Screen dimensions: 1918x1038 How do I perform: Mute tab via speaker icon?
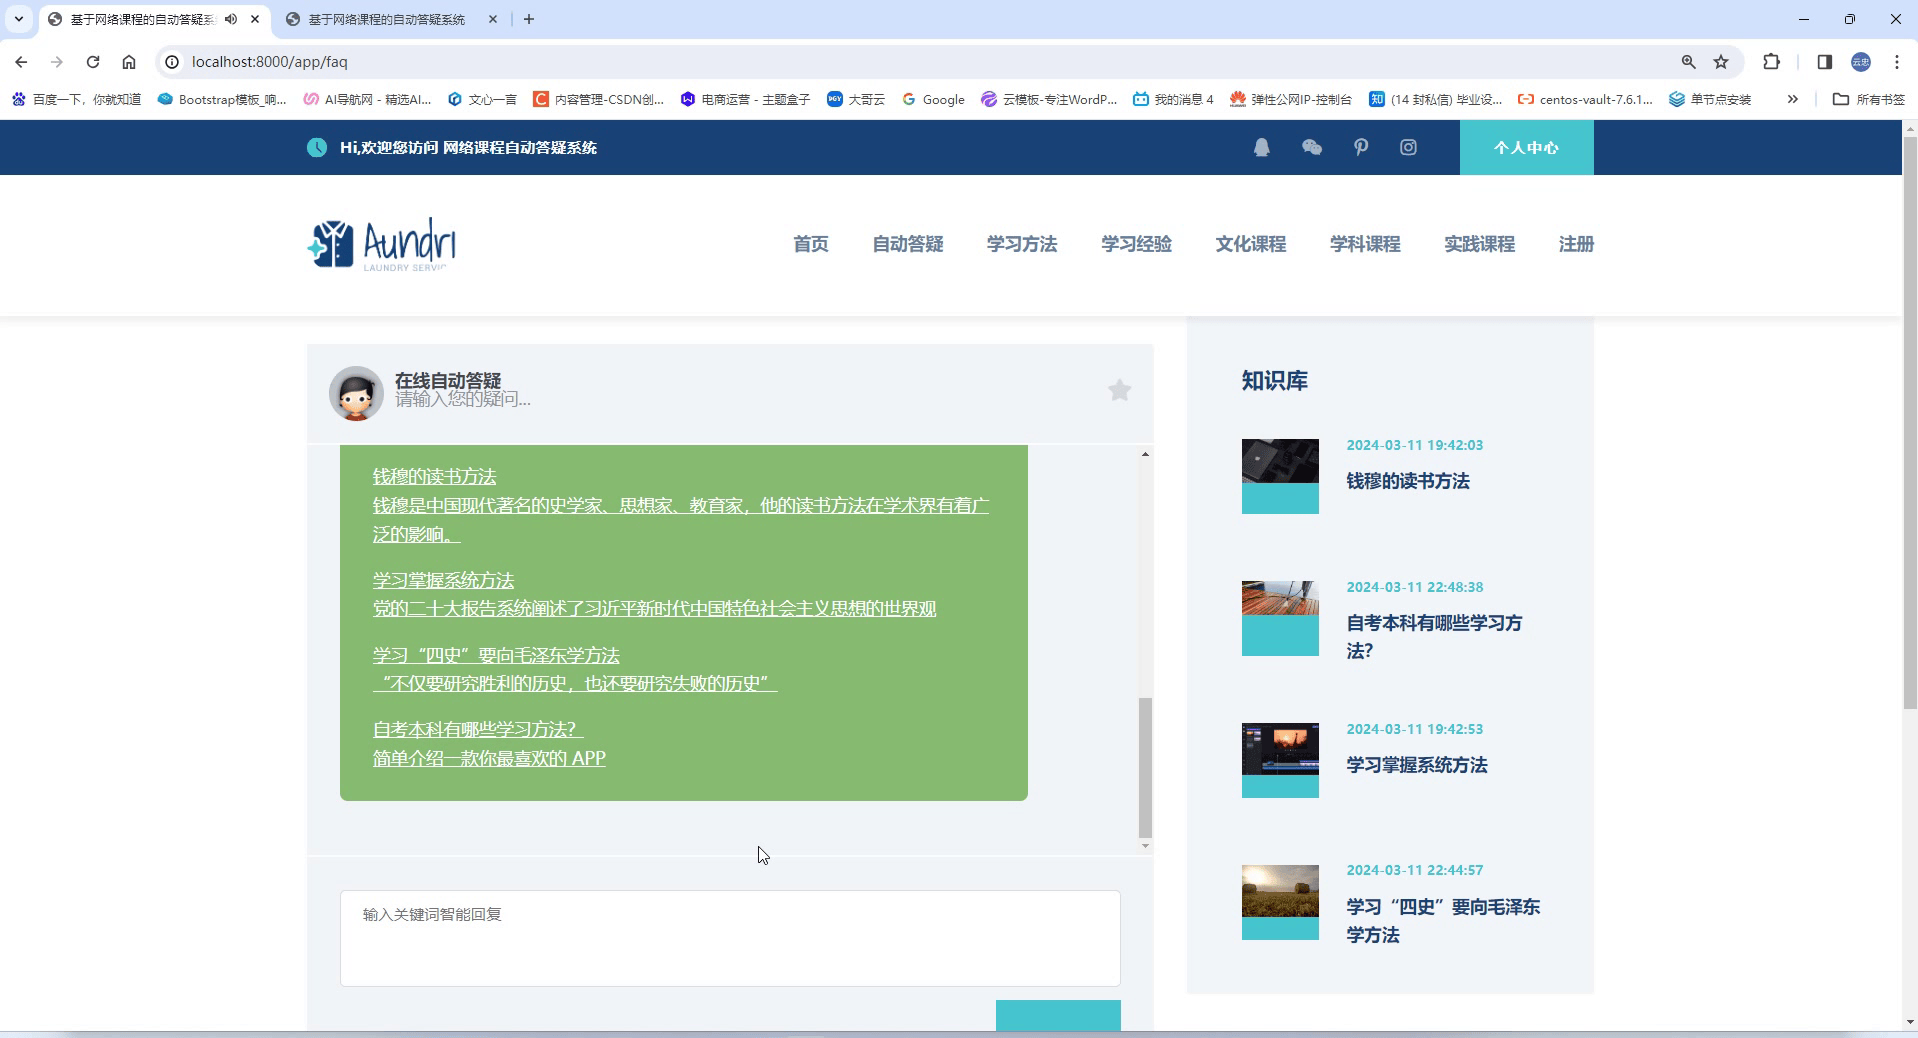pyautogui.click(x=231, y=19)
